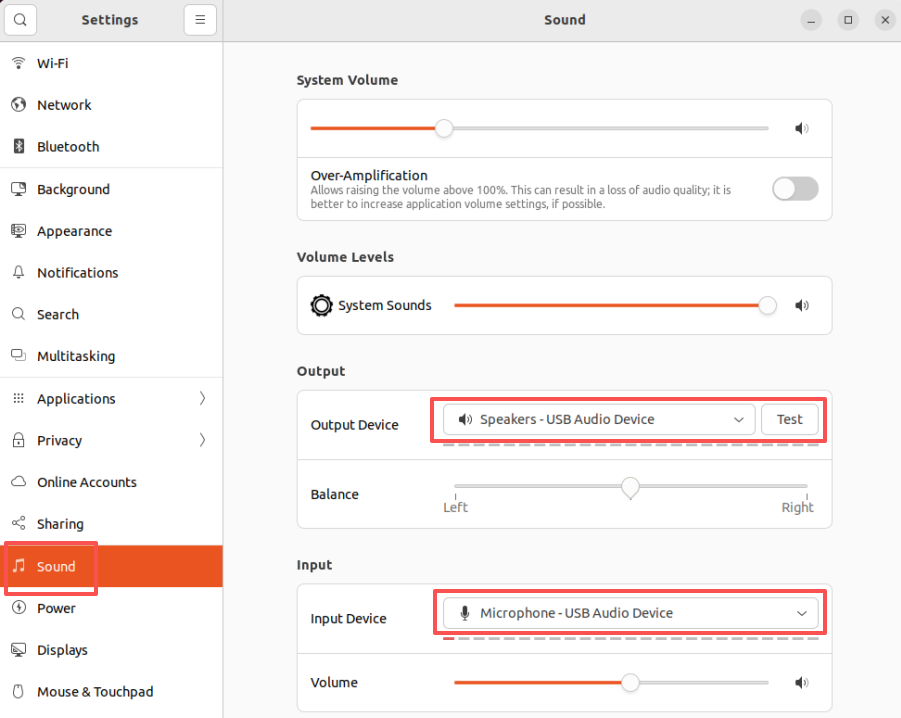The height and width of the screenshot is (718, 901).
Task: Enable the Over-Amplification switch
Action: coord(795,189)
